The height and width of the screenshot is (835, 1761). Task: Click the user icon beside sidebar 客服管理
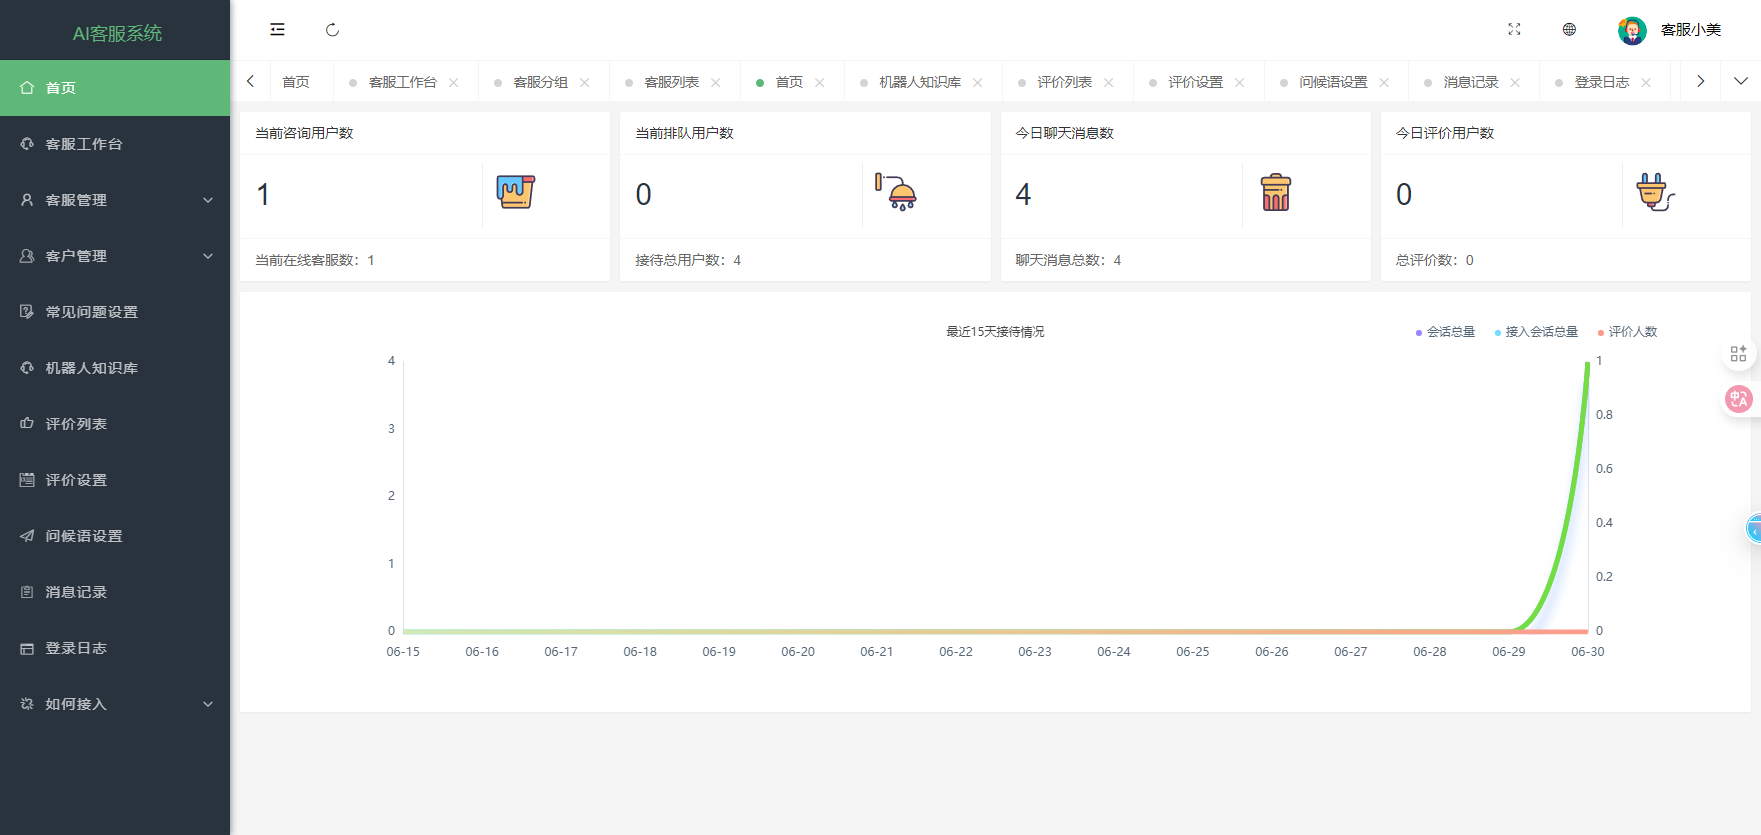tap(27, 200)
